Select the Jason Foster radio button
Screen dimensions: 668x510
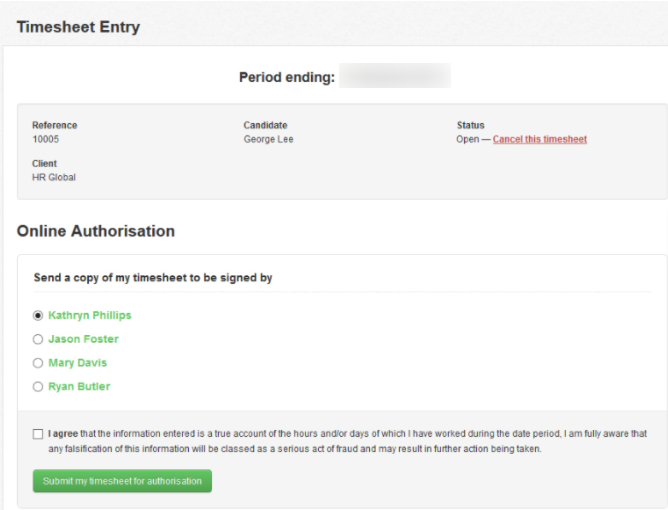coord(38,339)
